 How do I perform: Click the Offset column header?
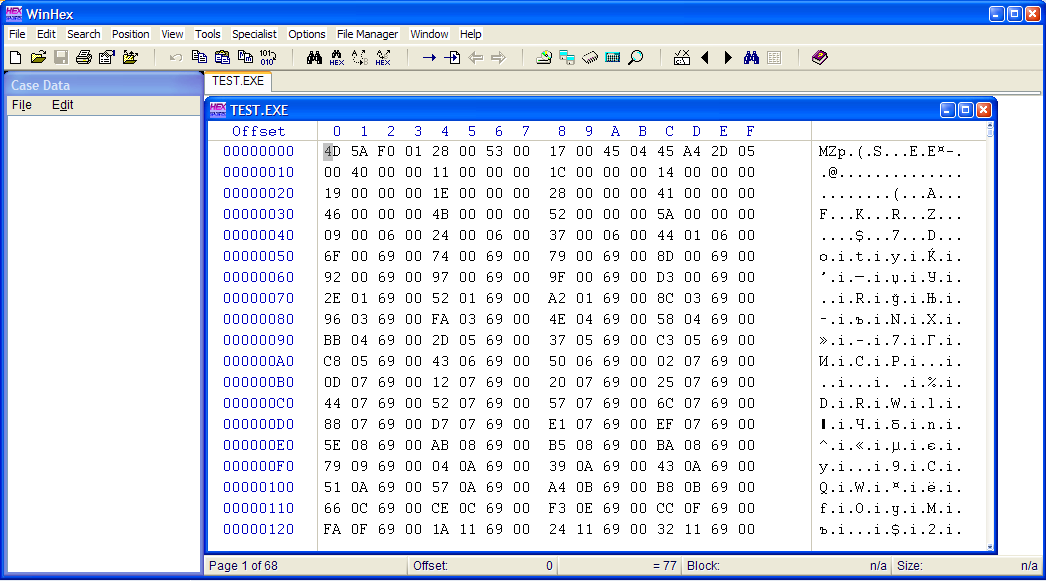259,131
